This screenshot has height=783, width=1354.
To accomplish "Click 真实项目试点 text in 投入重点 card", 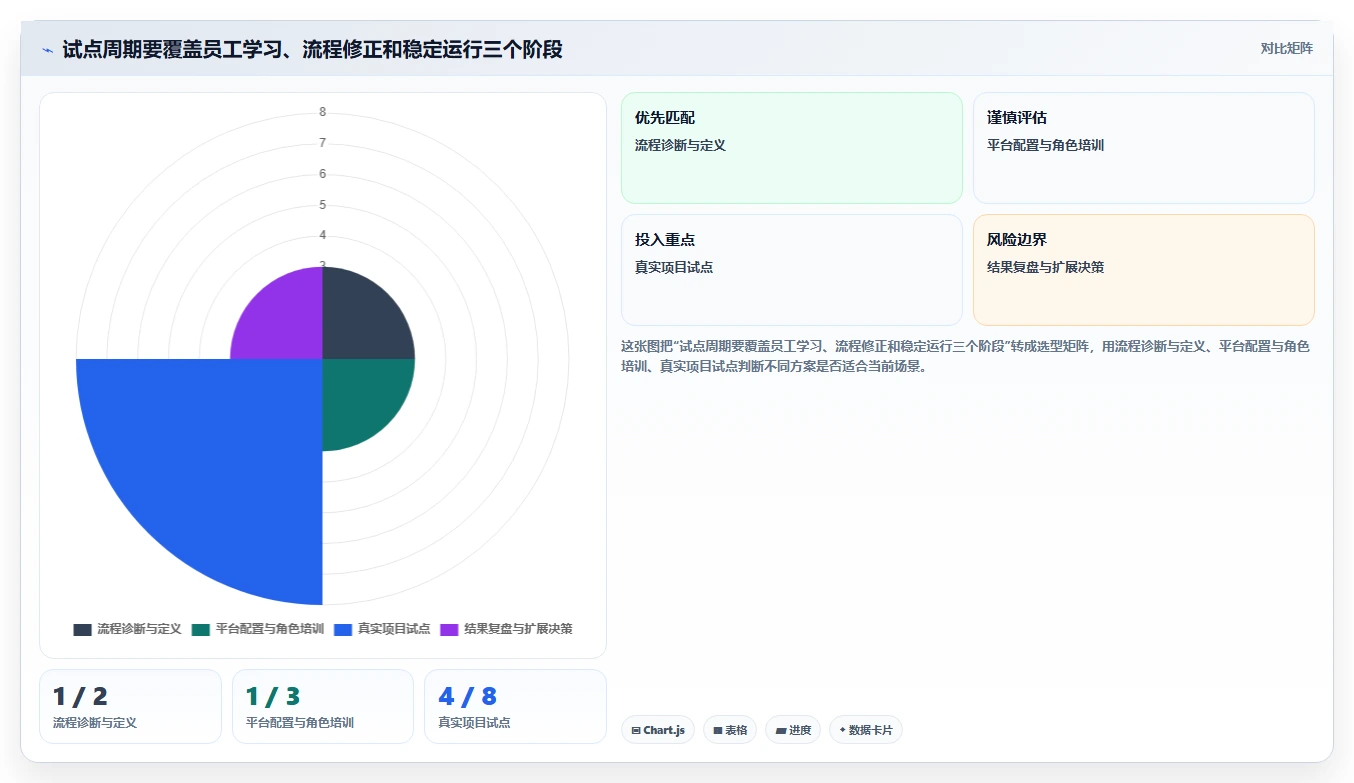I will 674,267.
